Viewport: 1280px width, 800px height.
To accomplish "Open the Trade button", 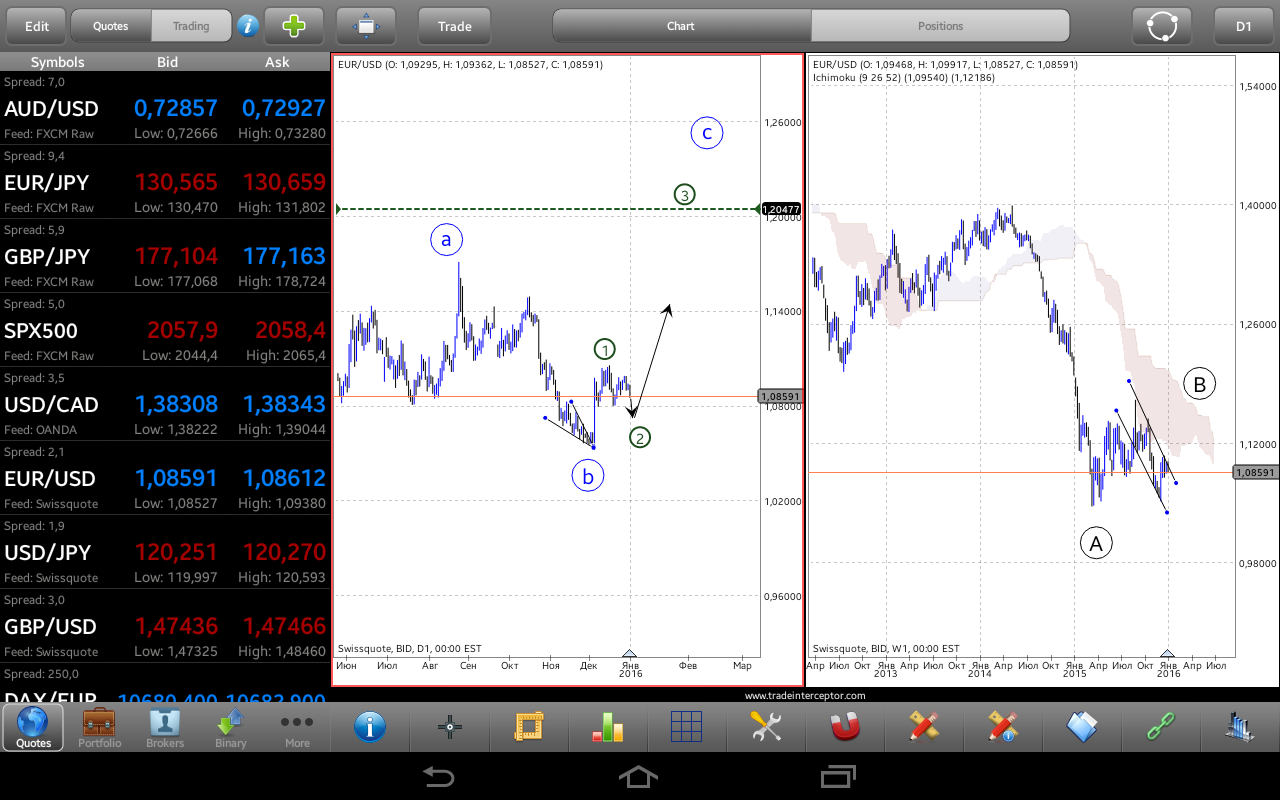I will [x=455, y=26].
